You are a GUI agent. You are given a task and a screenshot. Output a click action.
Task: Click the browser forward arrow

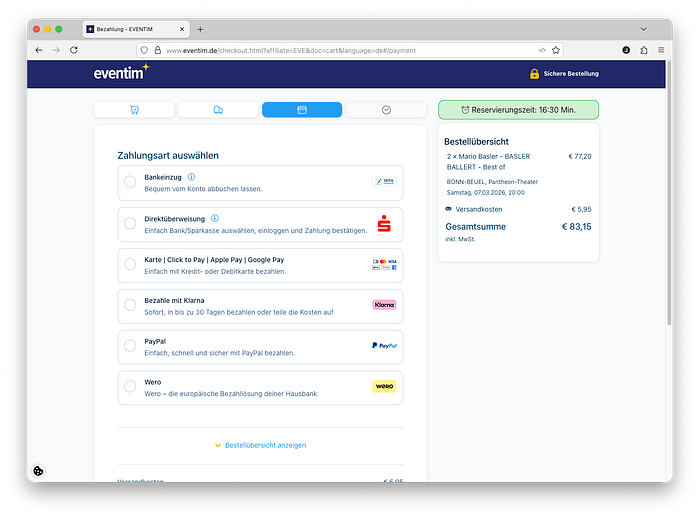pos(56,50)
